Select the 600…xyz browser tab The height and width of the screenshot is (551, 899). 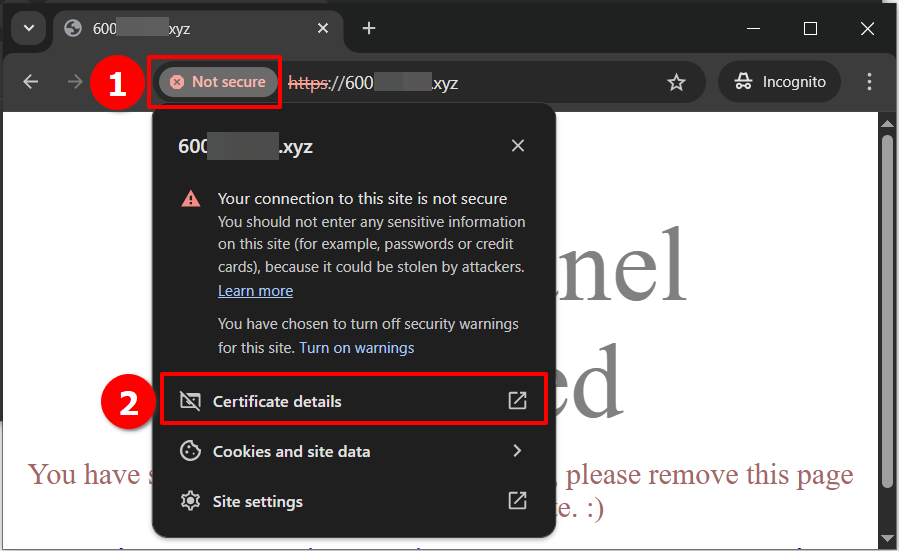coord(198,29)
